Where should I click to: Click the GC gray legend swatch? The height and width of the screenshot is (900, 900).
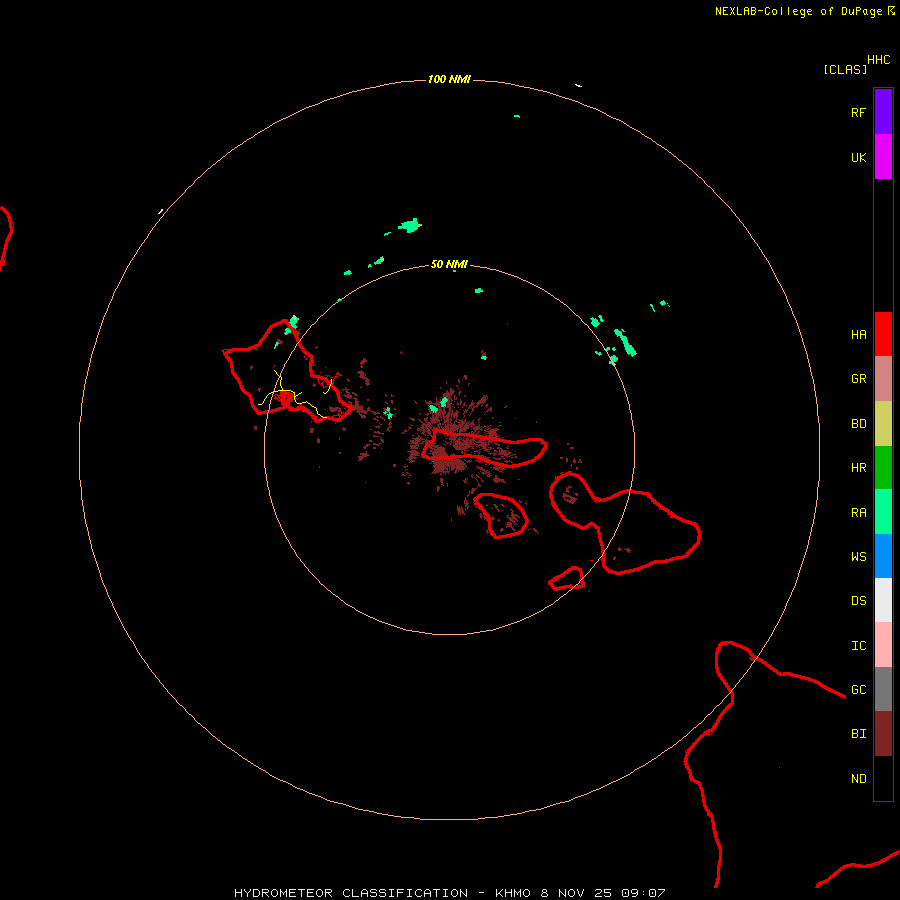883,689
